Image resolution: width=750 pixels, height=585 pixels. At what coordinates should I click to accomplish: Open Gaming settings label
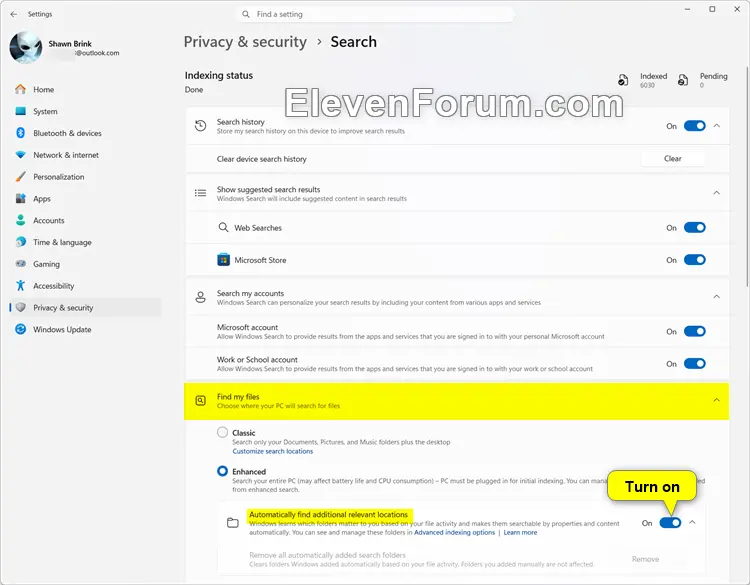(46, 264)
